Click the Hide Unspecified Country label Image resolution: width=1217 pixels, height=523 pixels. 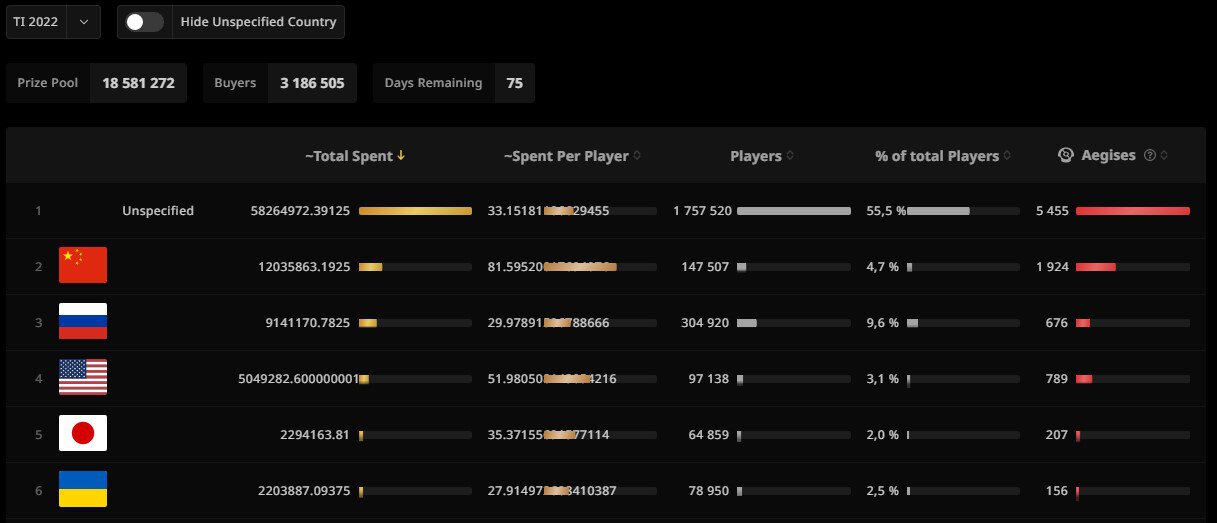(x=258, y=22)
